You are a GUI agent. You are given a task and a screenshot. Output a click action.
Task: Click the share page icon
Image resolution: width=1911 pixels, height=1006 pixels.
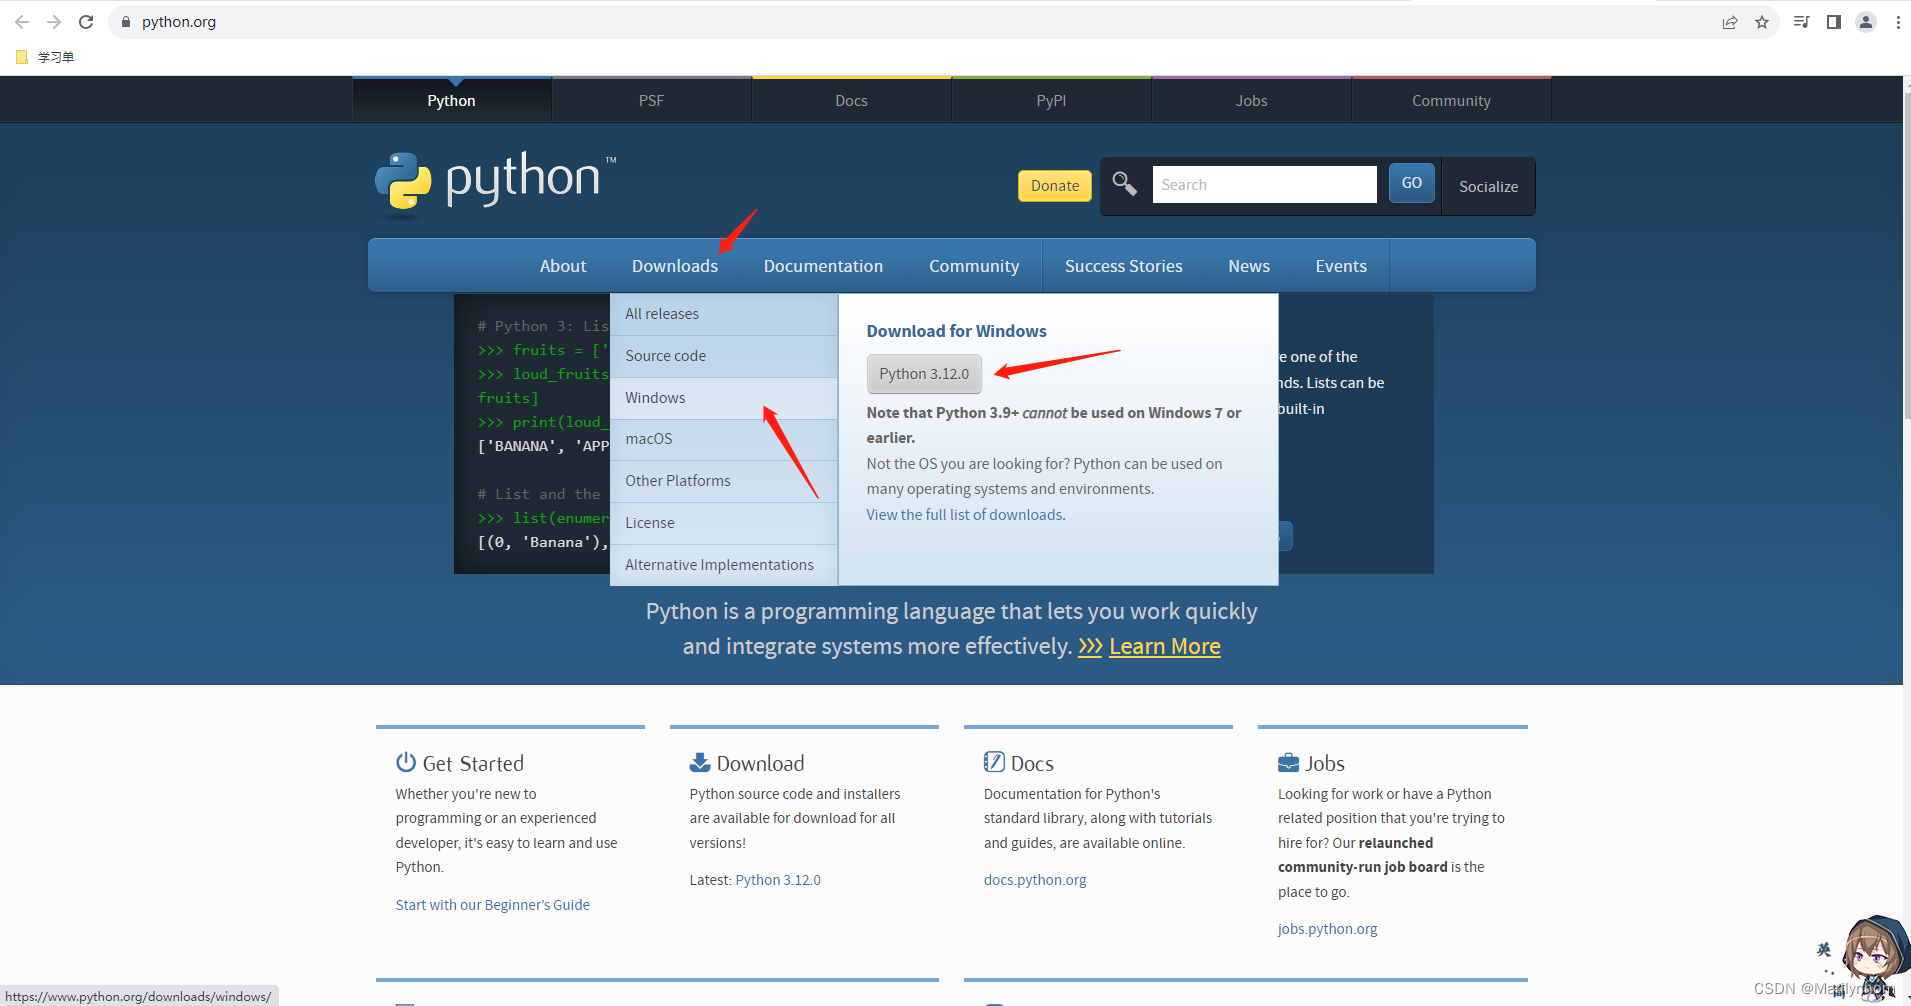[1730, 22]
